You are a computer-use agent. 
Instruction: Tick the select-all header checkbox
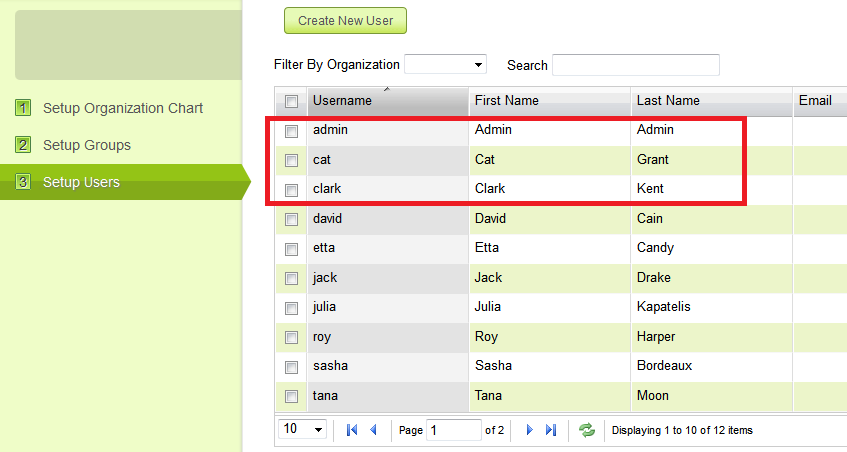point(291,101)
